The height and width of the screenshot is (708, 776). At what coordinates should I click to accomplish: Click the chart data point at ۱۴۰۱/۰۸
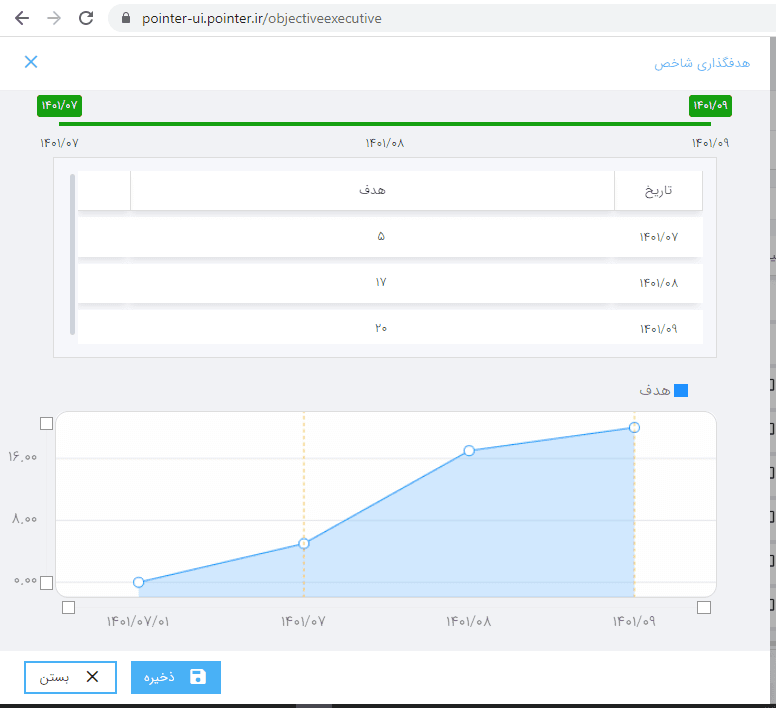pos(469,451)
